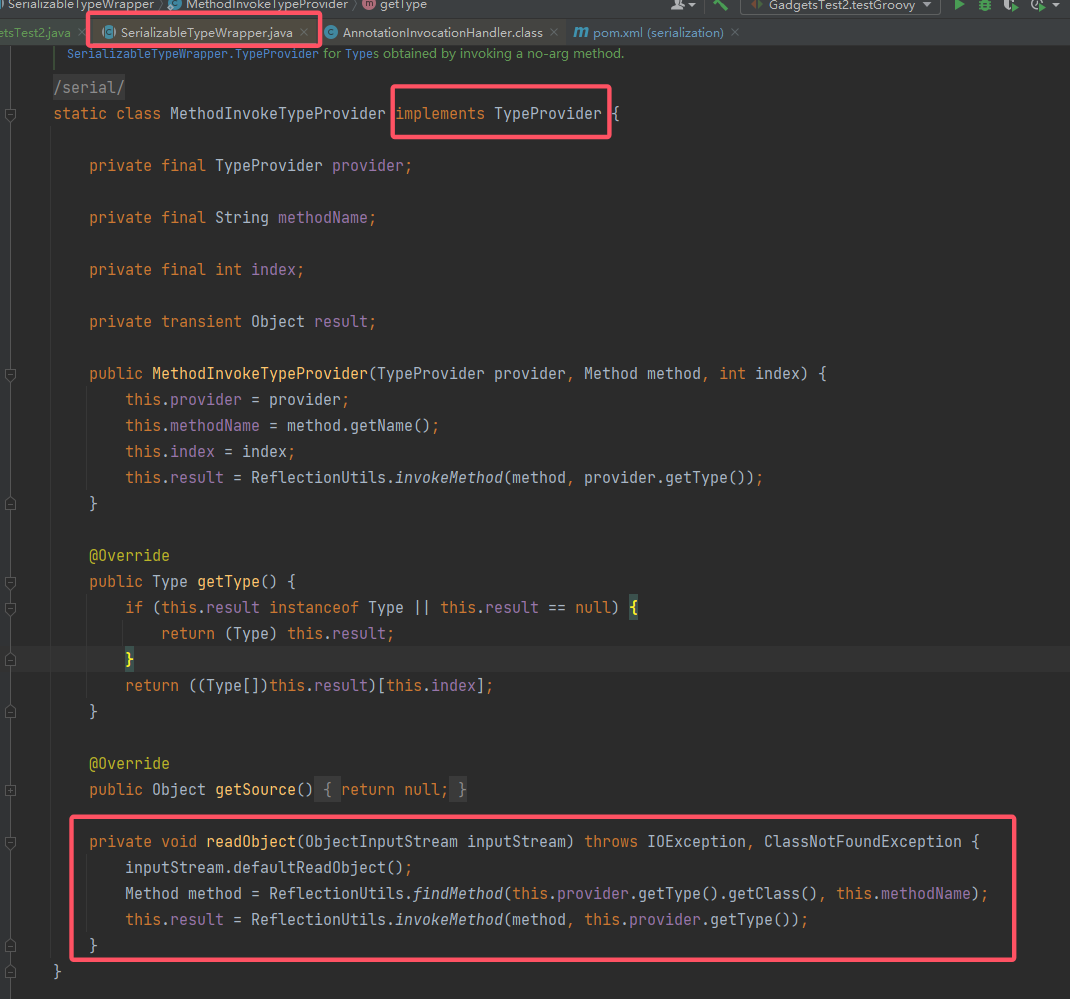Click the SerializableTypeWrapper breadcrumb

click(x=80, y=5)
